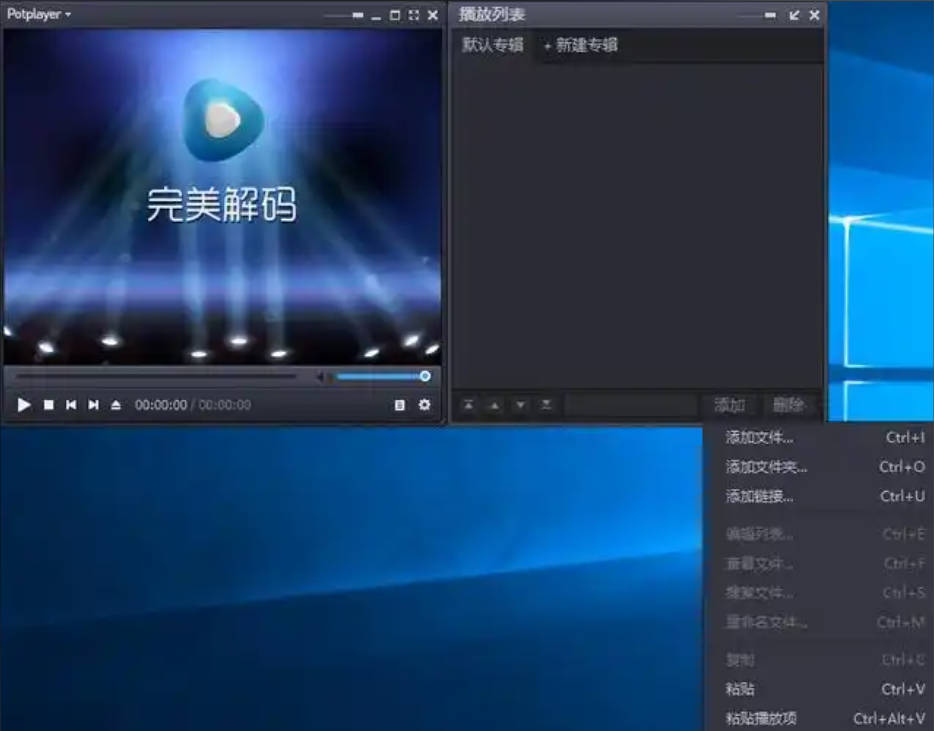This screenshot has height=731, width=934.
Task: Click the move-to-top arrow in playlist
Action: (469, 405)
